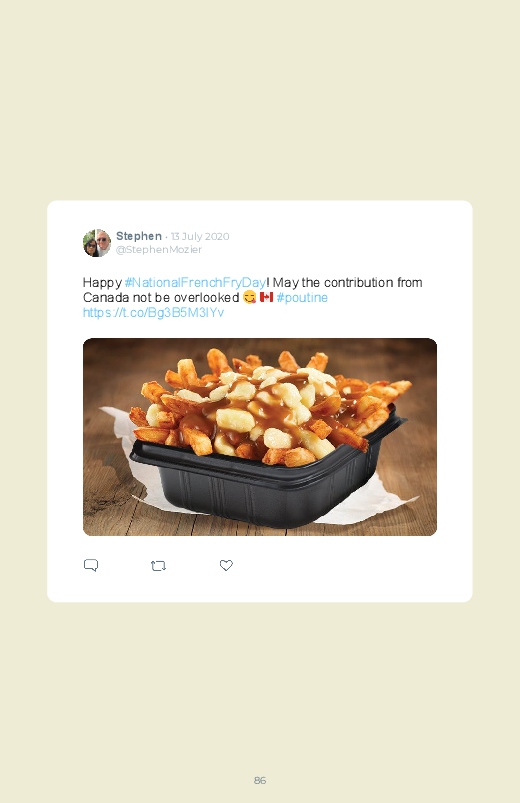Like the tweet with the heart icon
The image size is (520, 803).
tap(226, 565)
